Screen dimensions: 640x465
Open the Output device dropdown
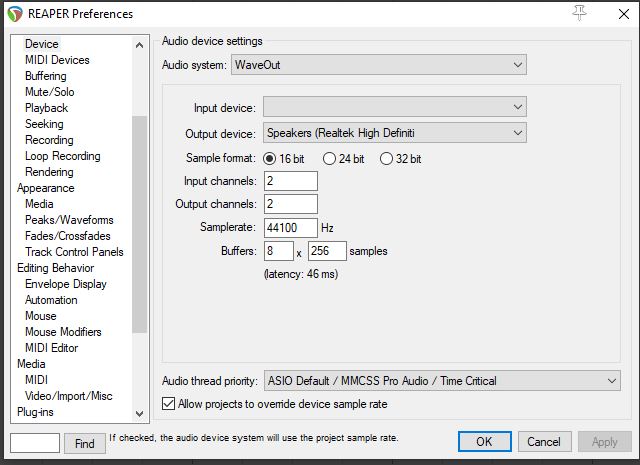tap(395, 133)
